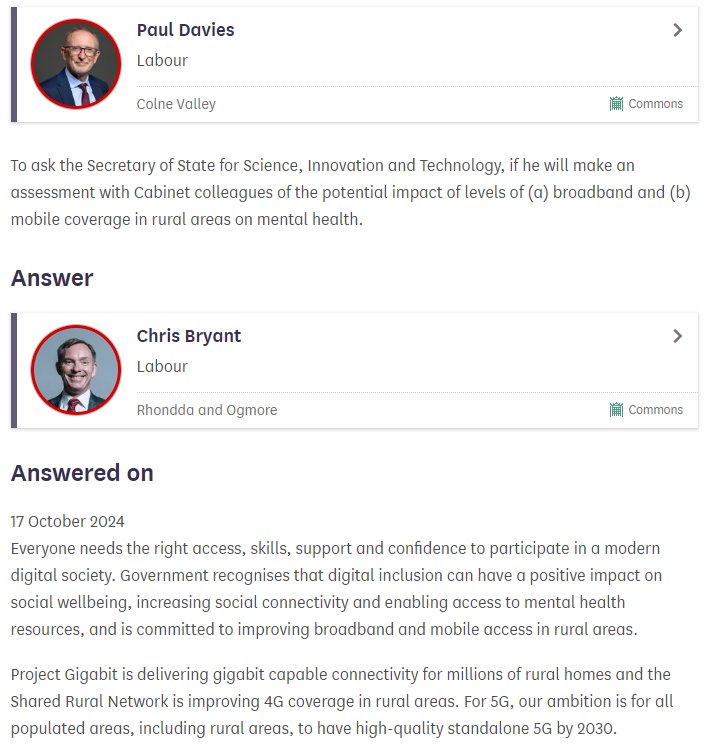This screenshot has height=749, width=711.
Task: Click the Commons label beside Colne Valley
Action: [655, 104]
